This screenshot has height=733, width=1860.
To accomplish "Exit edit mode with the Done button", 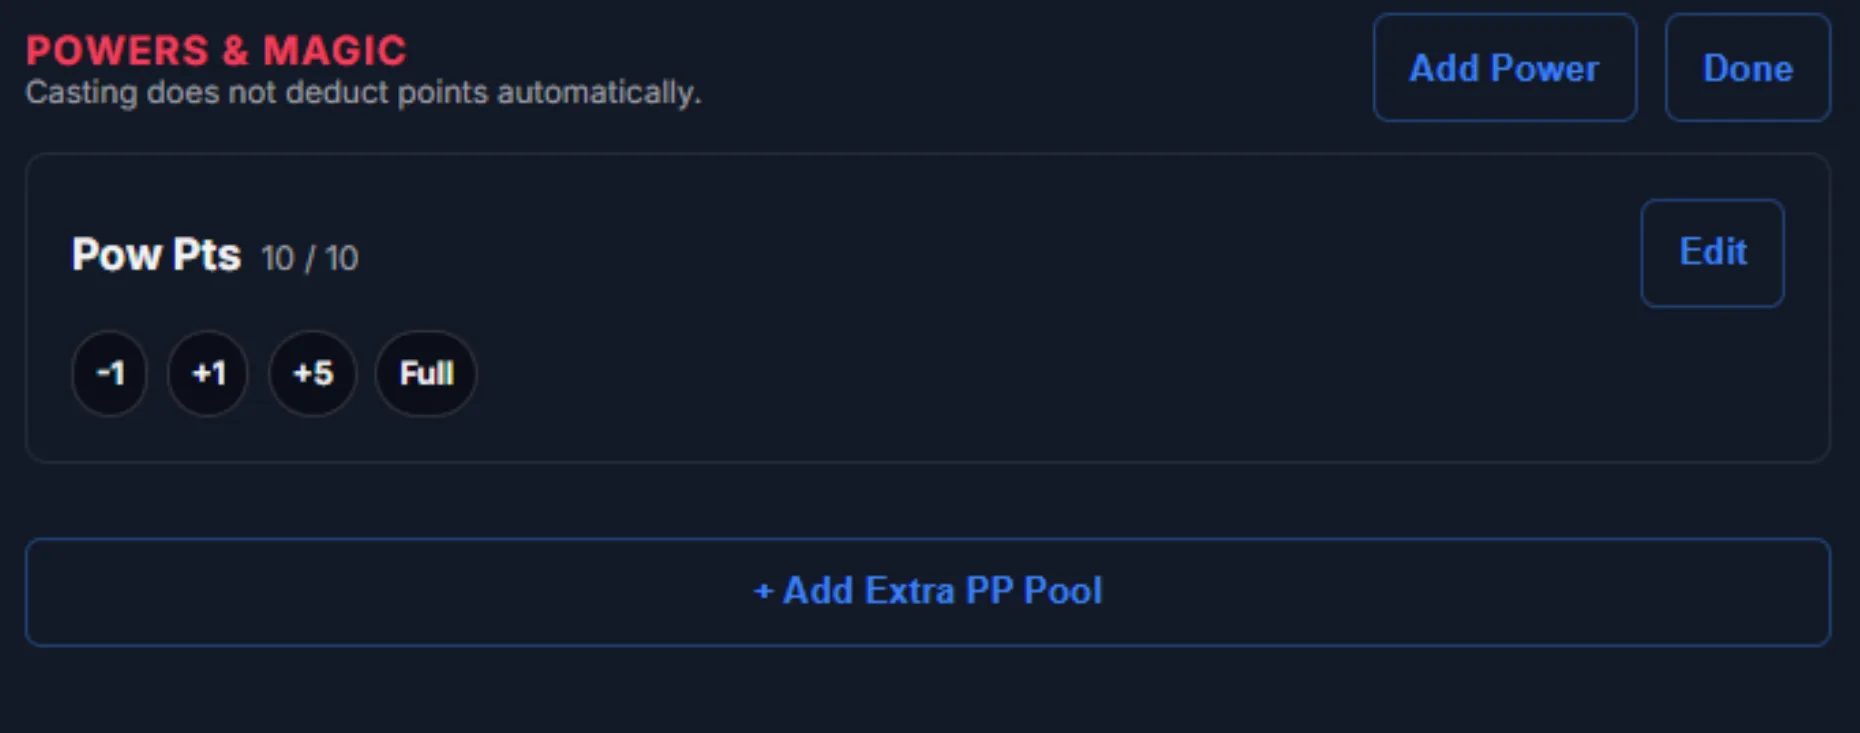I will pyautogui.click(x=1748, y=68).
